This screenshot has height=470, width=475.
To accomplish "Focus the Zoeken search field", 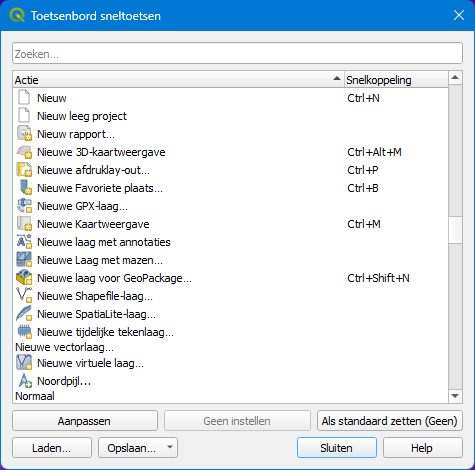I will (x=237, y=53).
